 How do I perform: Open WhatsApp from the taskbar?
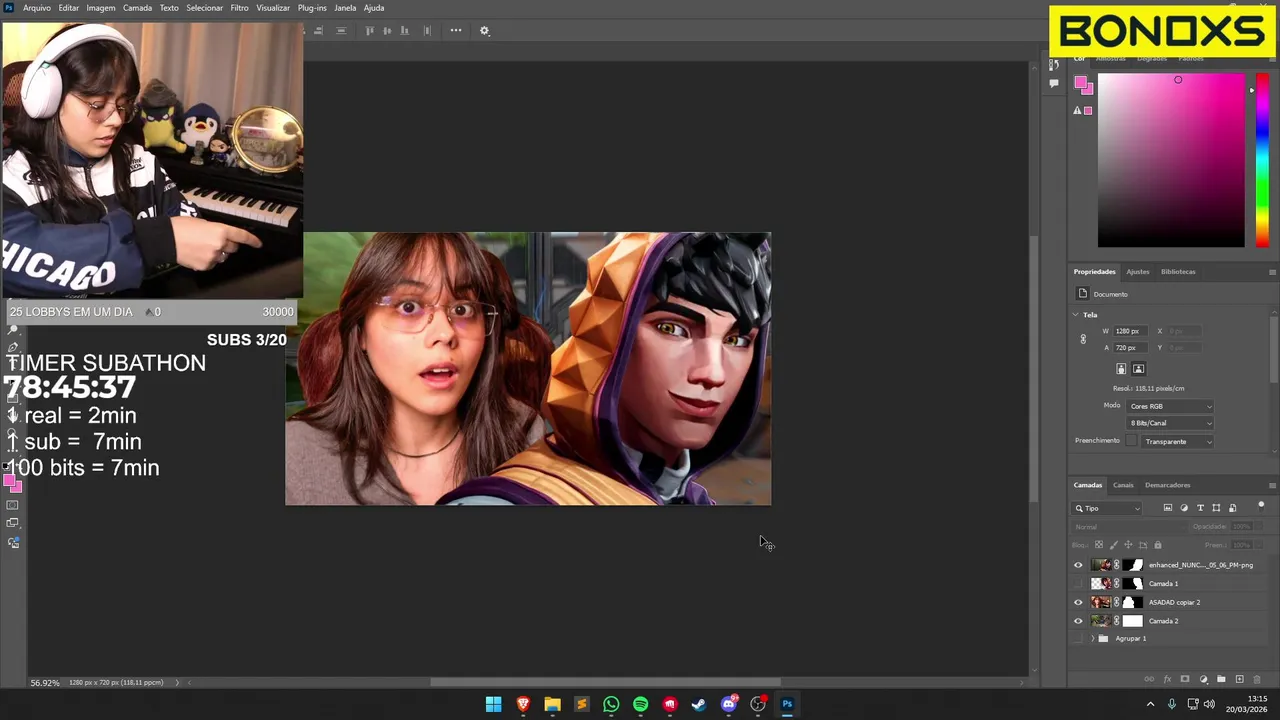pyautogui.click(x=611, y=704)
